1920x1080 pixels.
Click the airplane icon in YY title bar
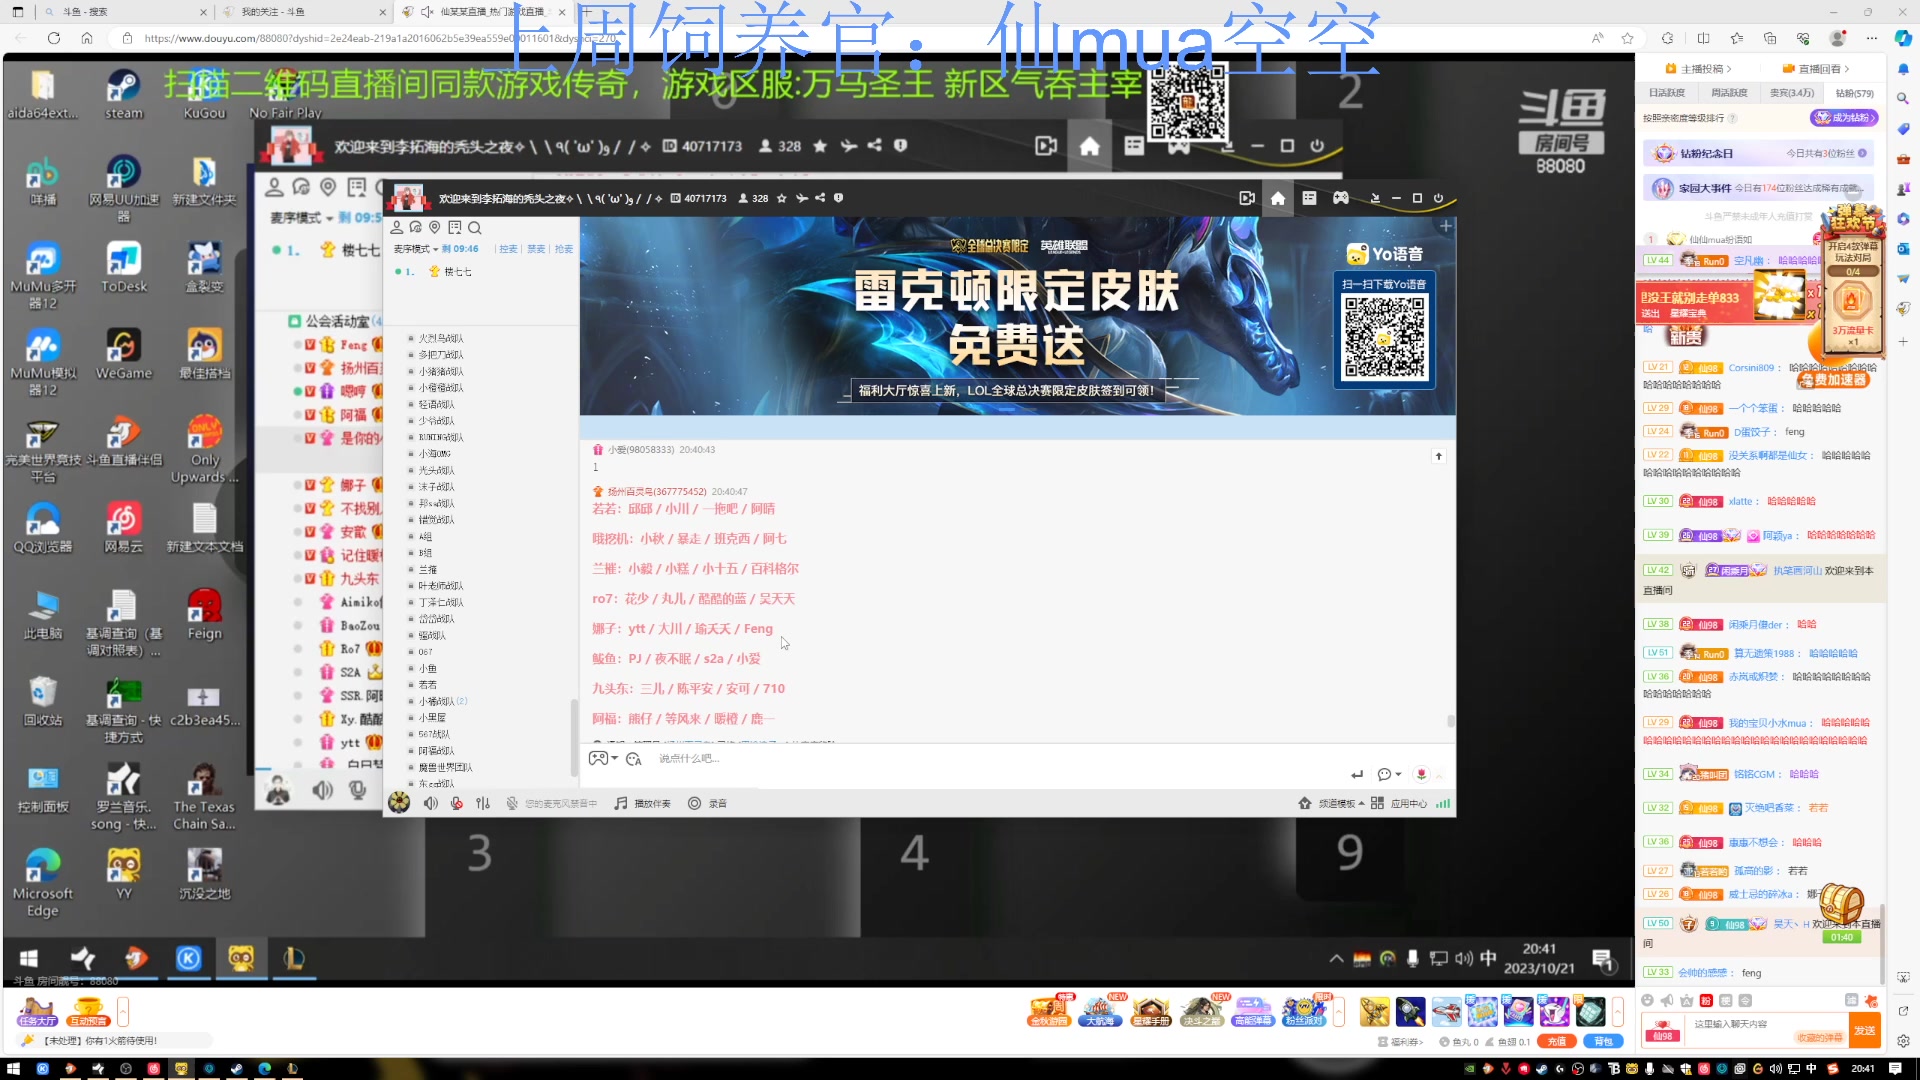(x=801, y=198)
